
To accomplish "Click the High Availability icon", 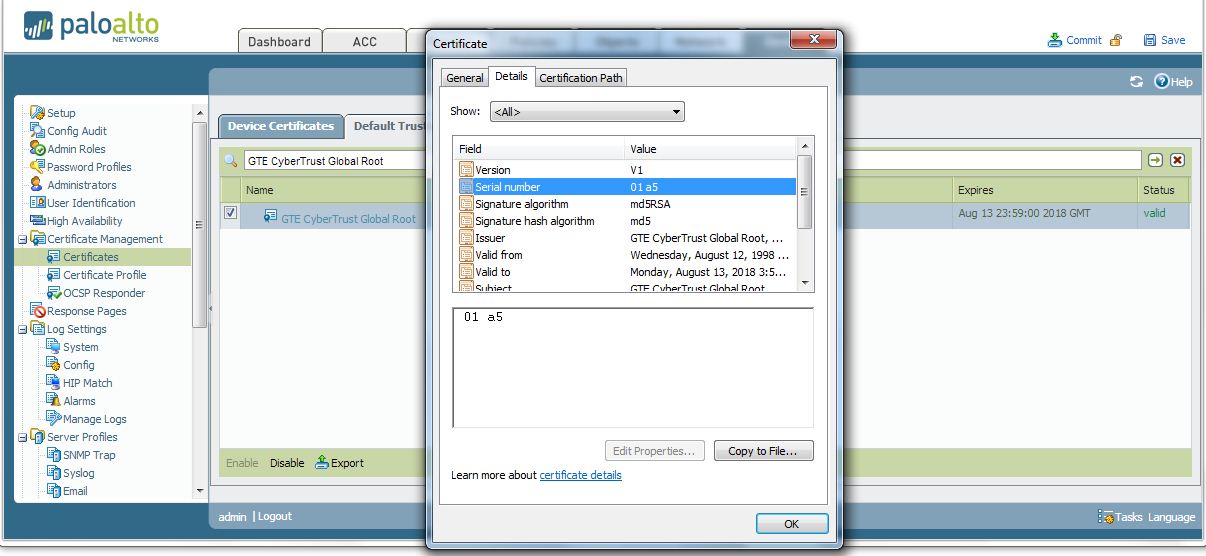I will point(37,221).
